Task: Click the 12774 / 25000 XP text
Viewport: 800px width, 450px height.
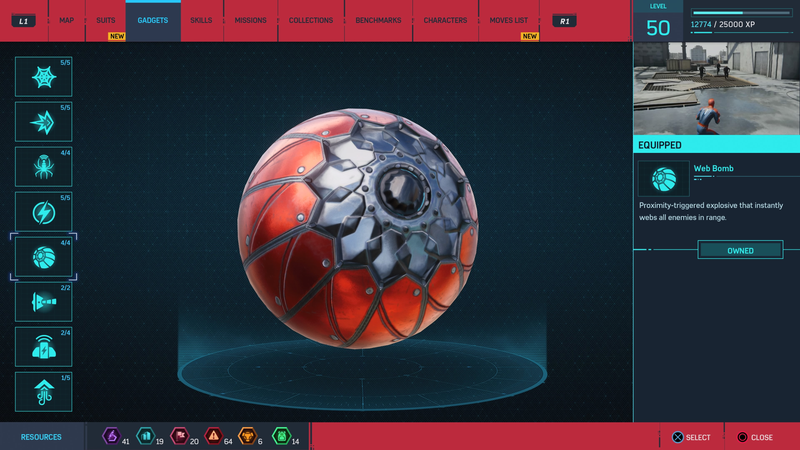Action: pos(722,24)
